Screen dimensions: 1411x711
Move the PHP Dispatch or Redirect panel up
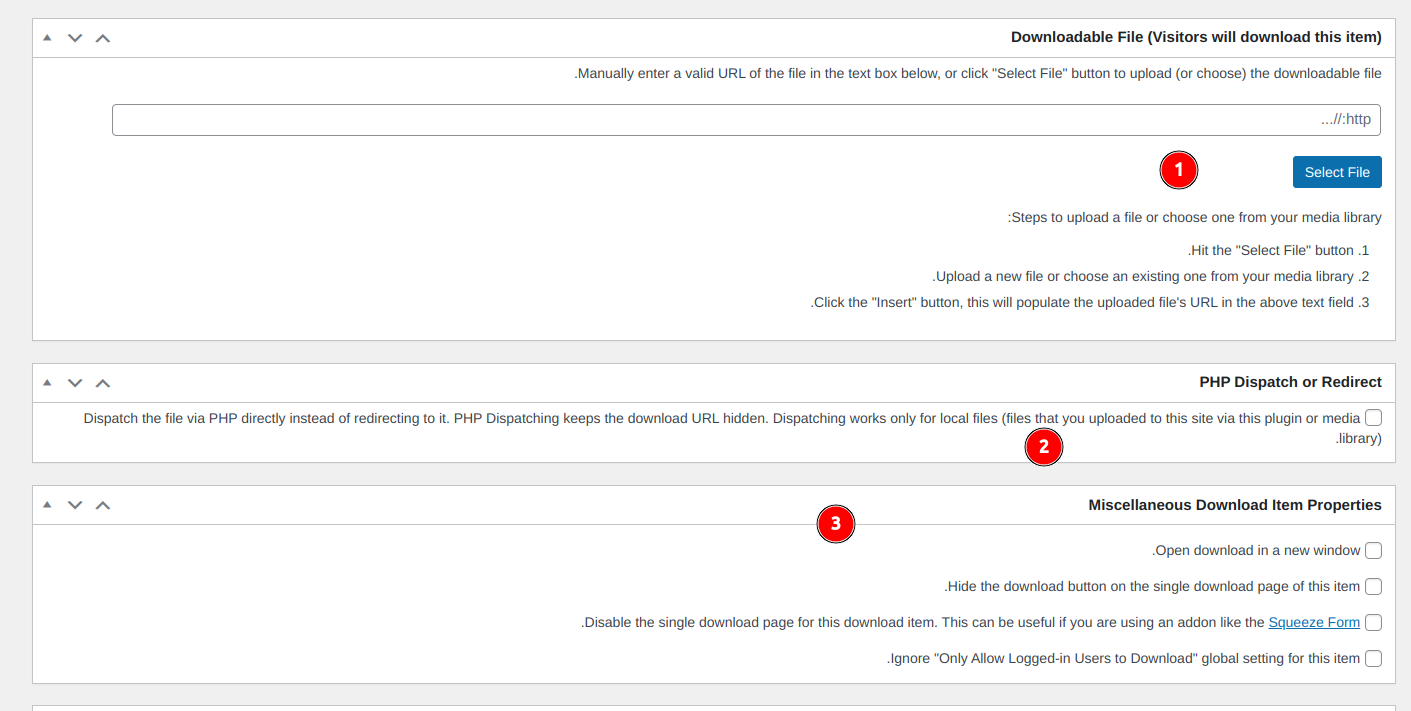click(x=103, y=383)
